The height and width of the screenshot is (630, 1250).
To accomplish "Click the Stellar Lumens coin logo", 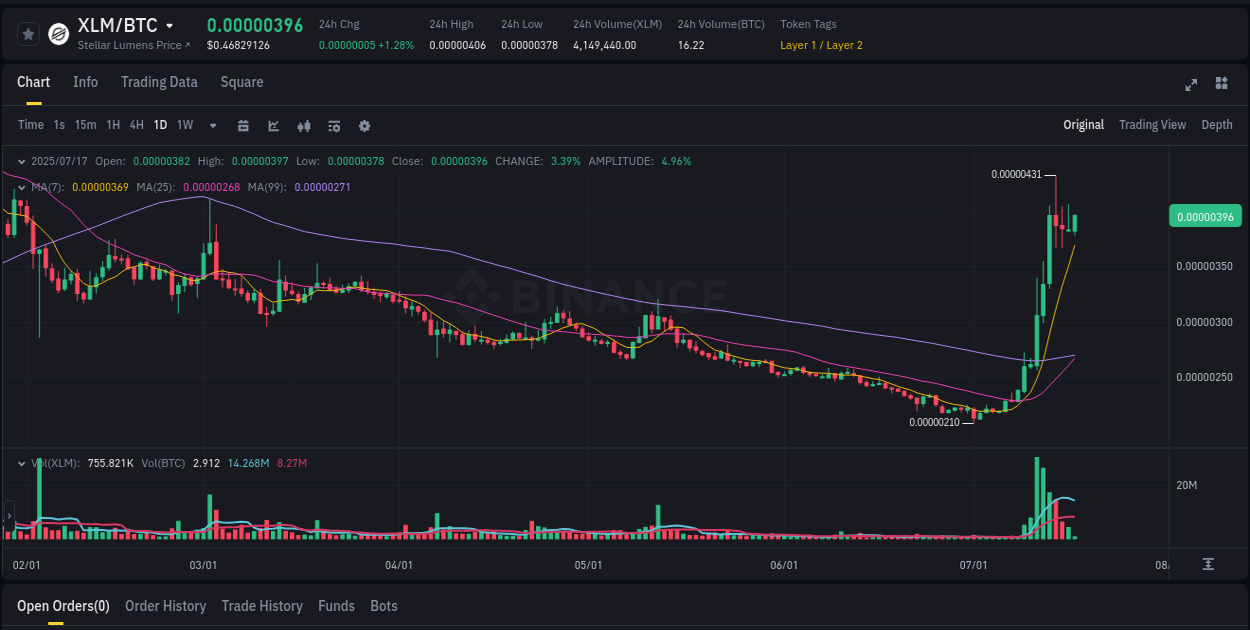I will pos(57,33).
